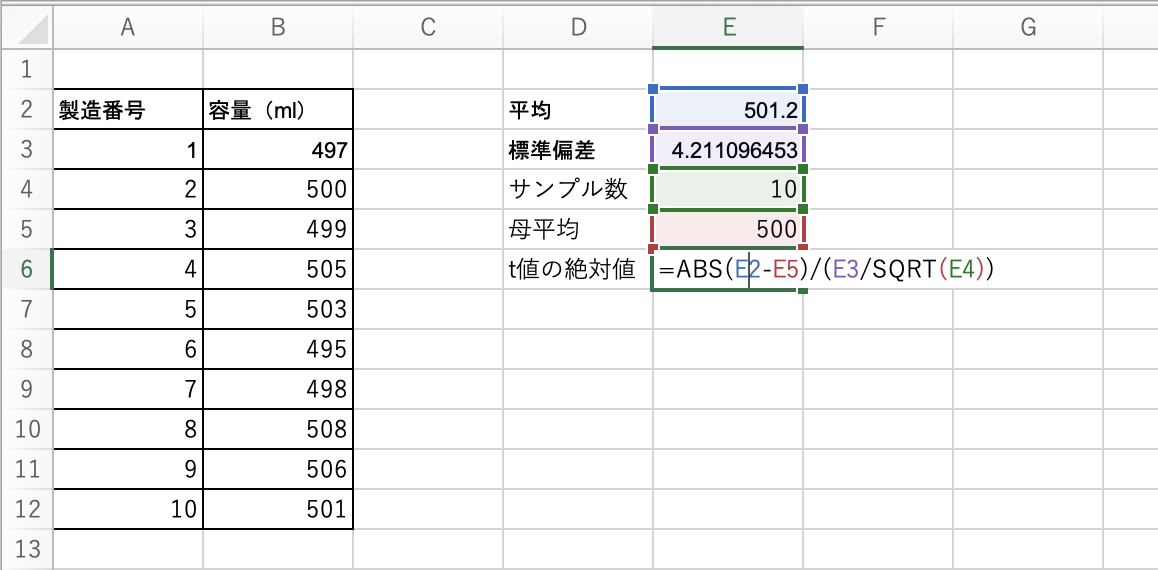Select column F header
The width and height of the screenshot is (1158, 570).
click(878, 28)
